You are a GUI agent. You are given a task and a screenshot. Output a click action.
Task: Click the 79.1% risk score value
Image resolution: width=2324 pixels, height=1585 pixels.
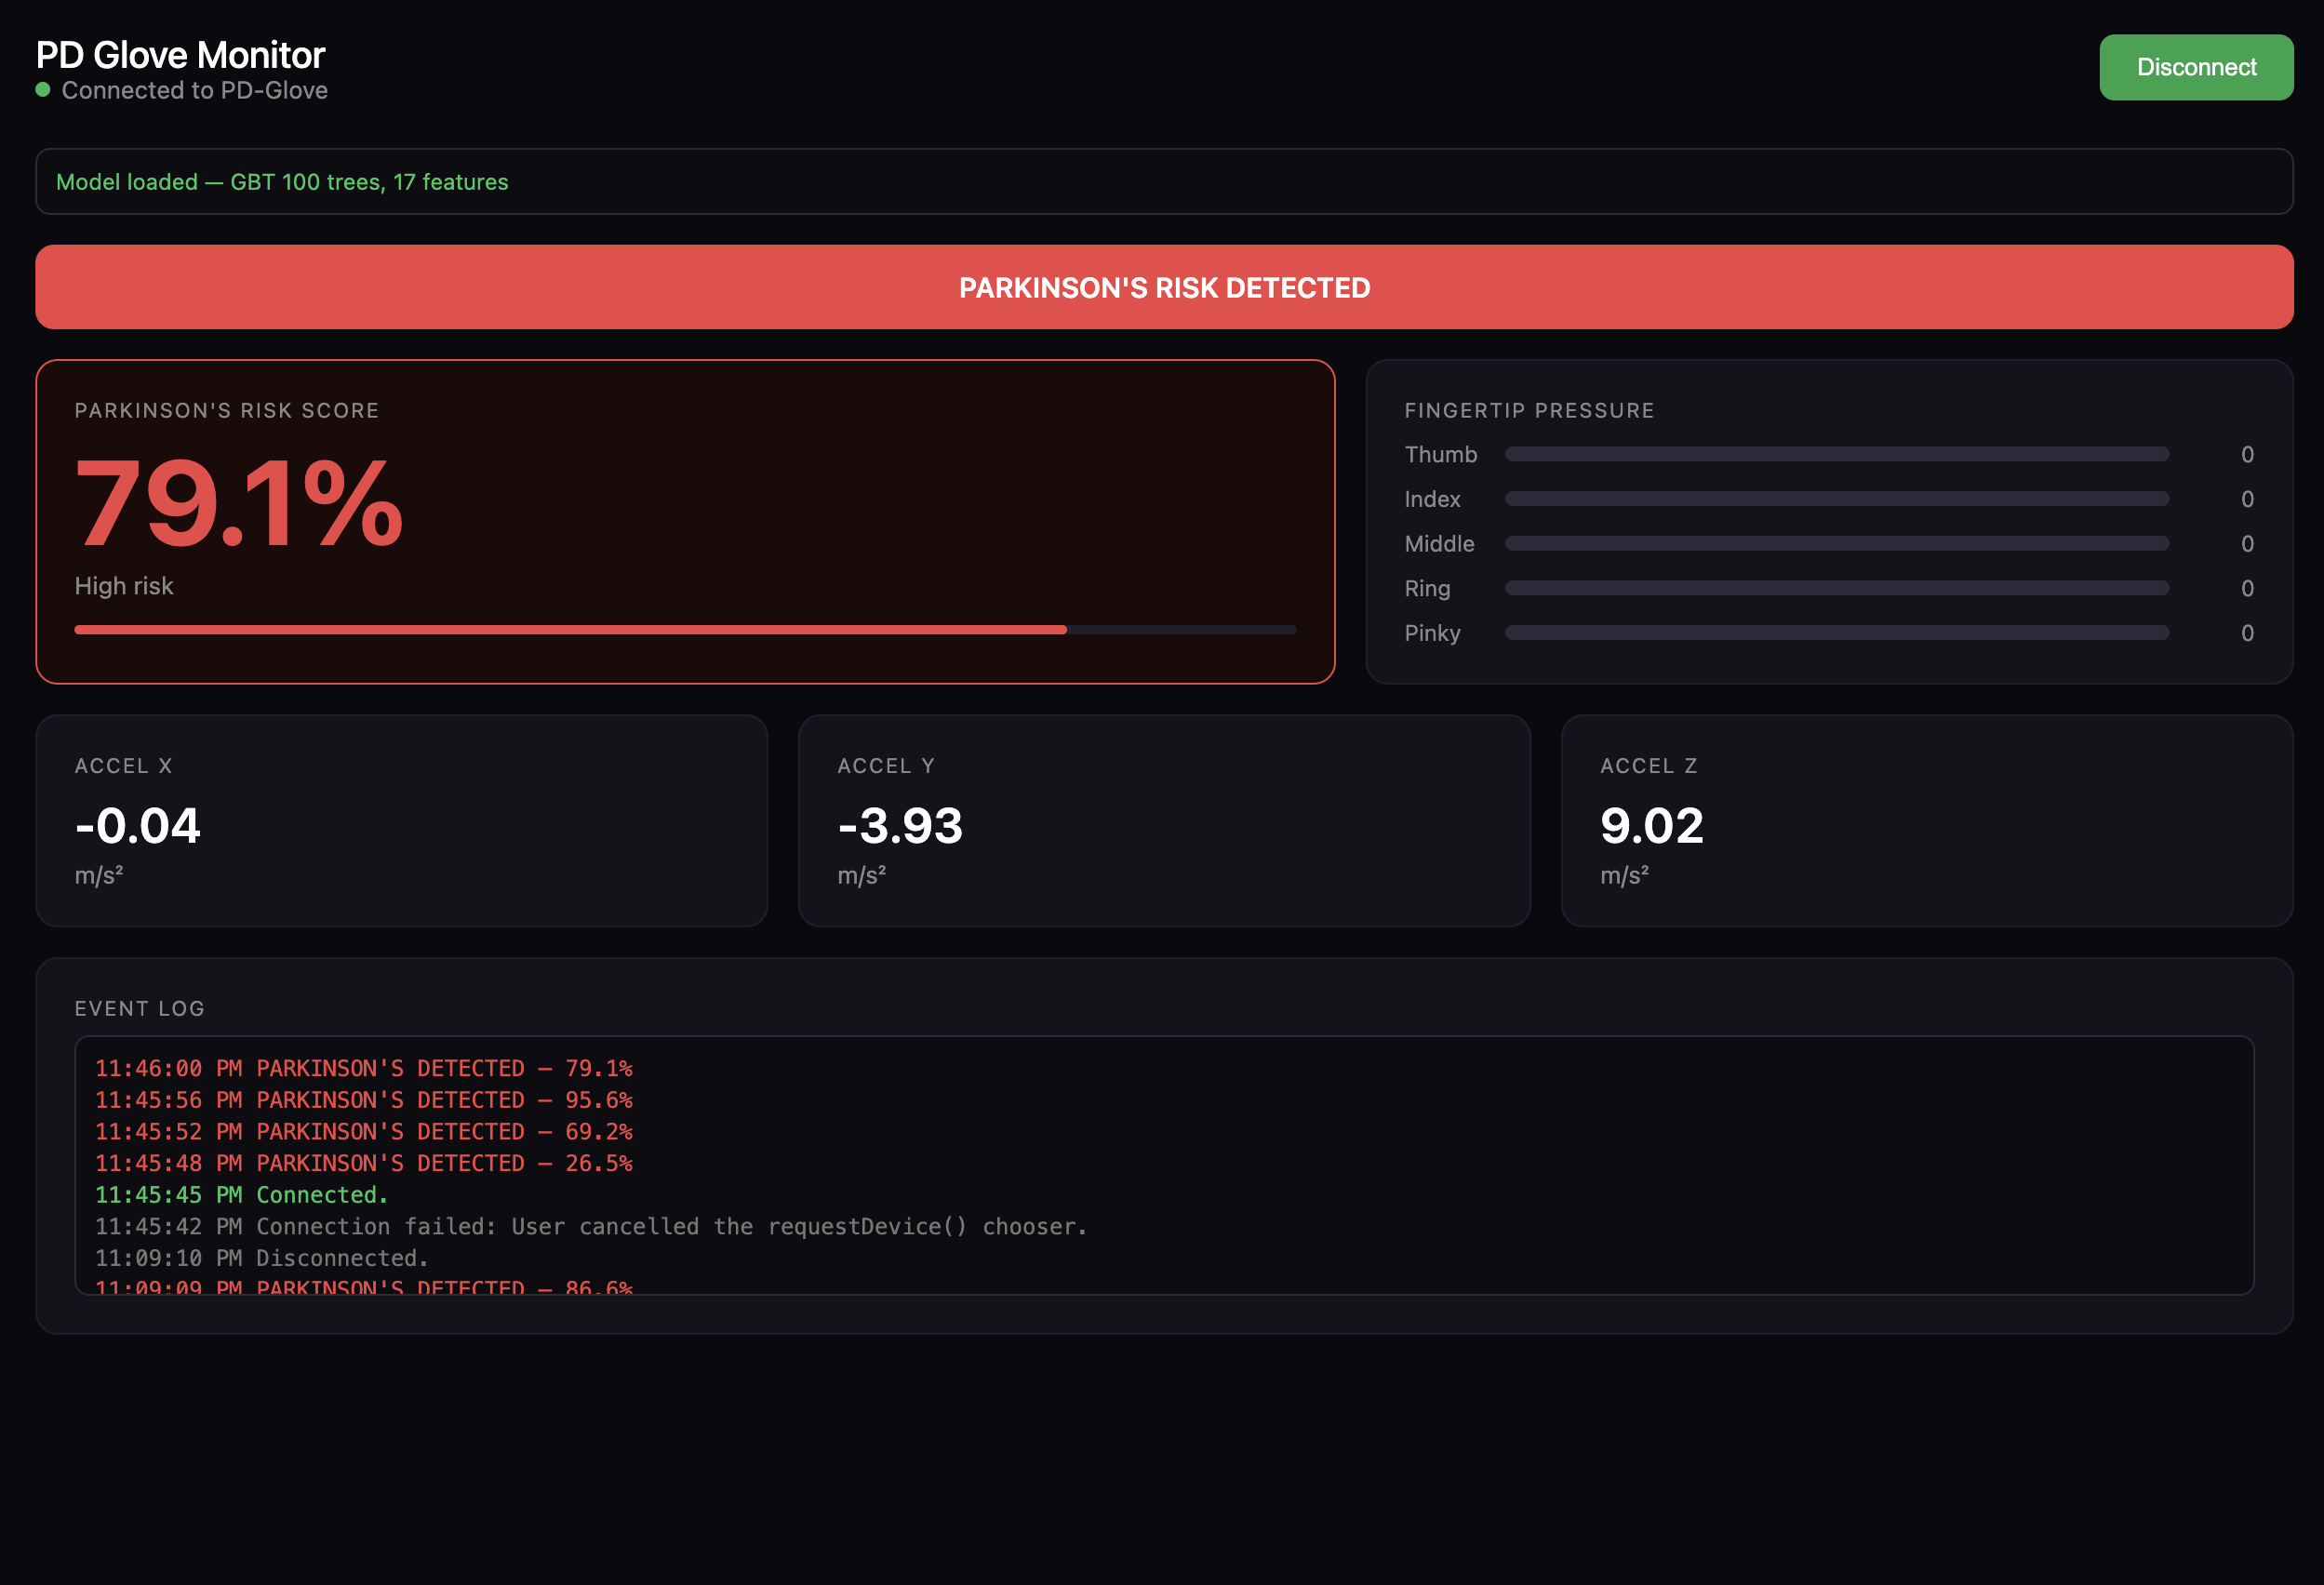(x=238, y=504)
